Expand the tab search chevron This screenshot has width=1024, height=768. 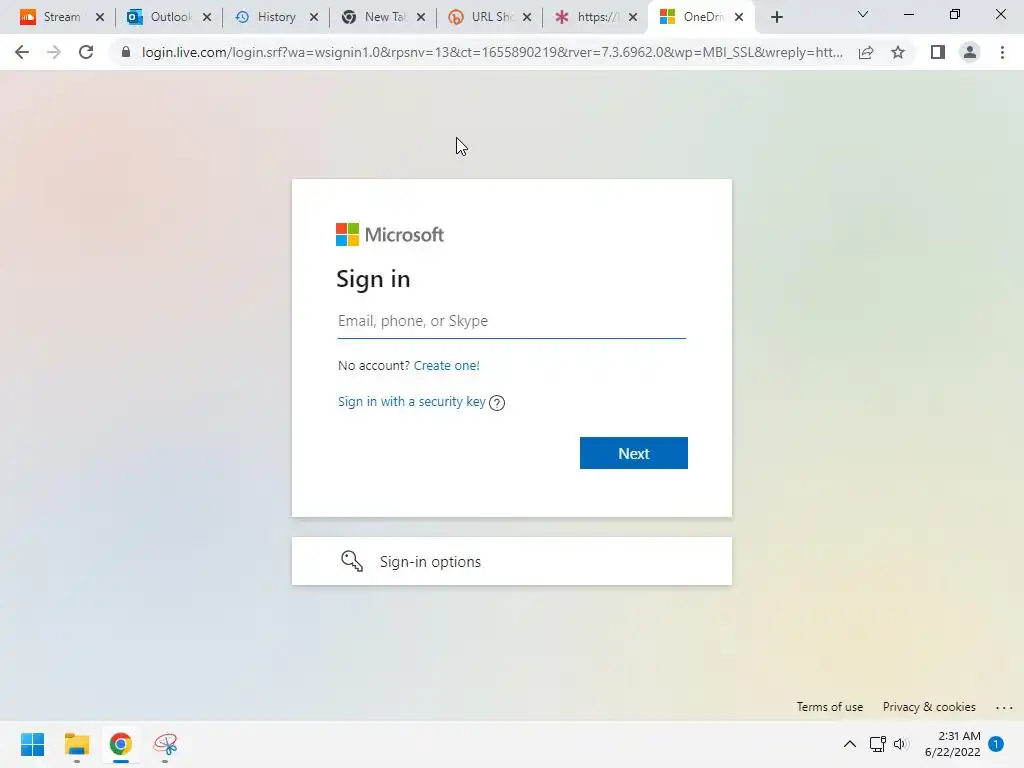pos(863,14)
